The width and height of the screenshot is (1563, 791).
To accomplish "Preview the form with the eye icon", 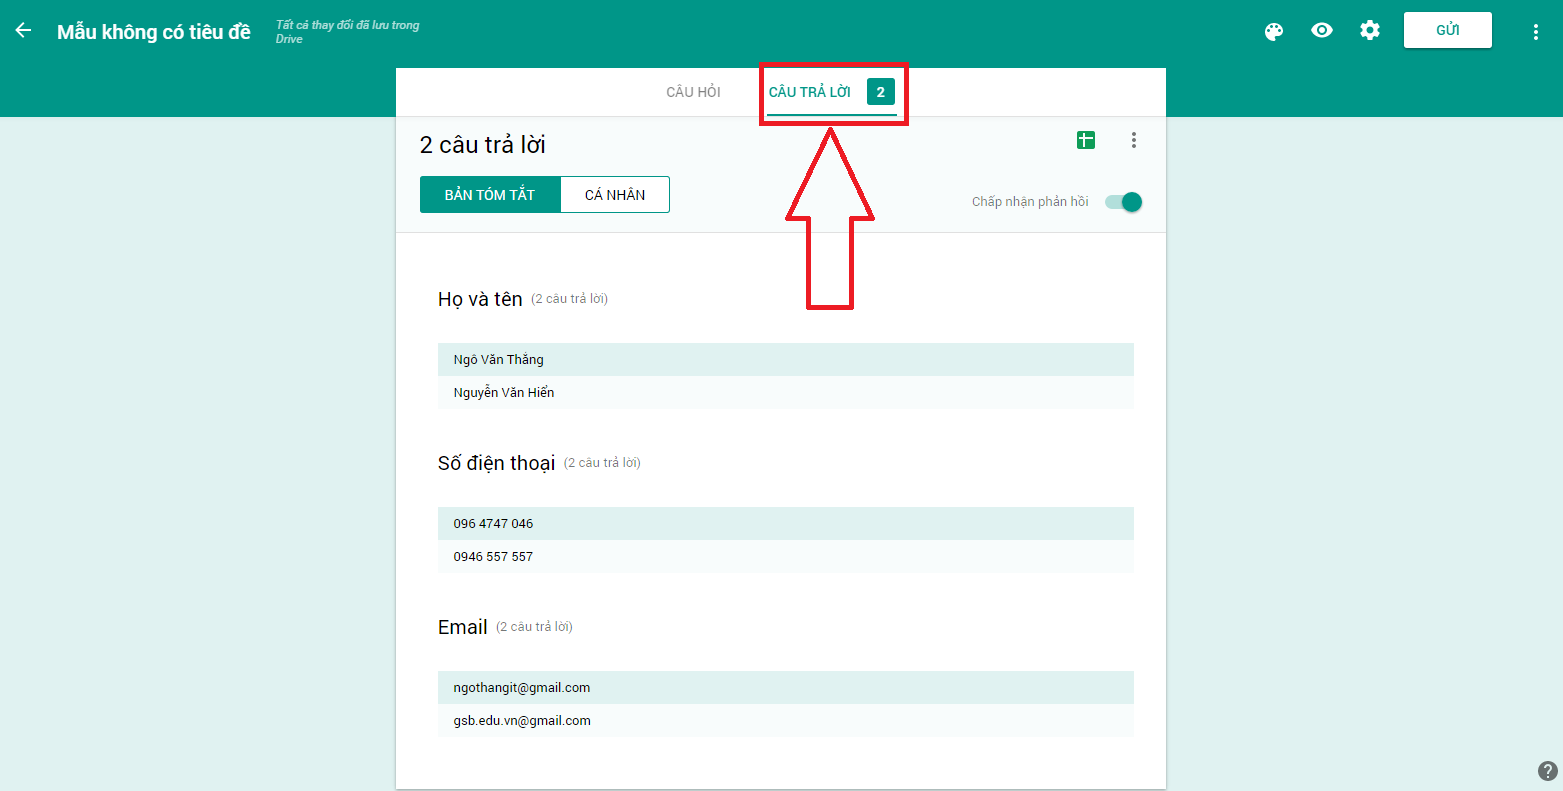I will coord(1322,30).
